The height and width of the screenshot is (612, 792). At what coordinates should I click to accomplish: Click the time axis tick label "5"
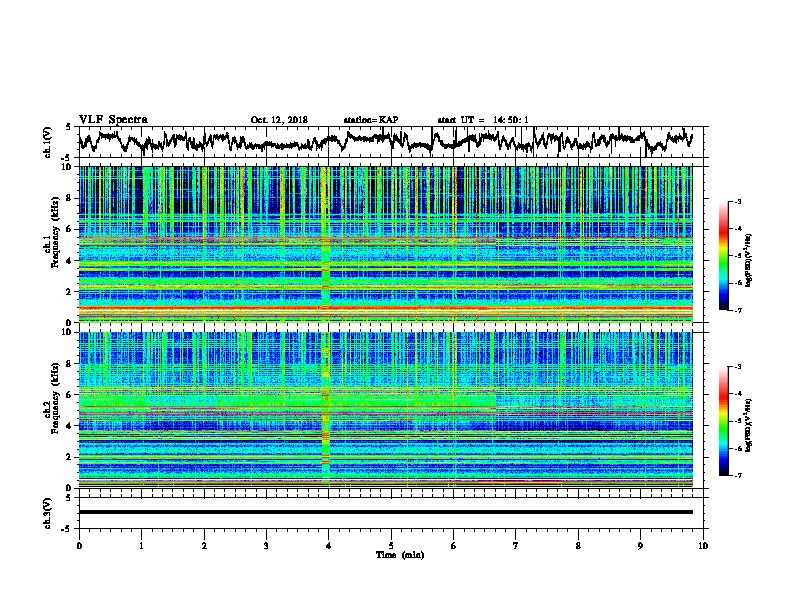pyautogui.click(x=391, y=545)
